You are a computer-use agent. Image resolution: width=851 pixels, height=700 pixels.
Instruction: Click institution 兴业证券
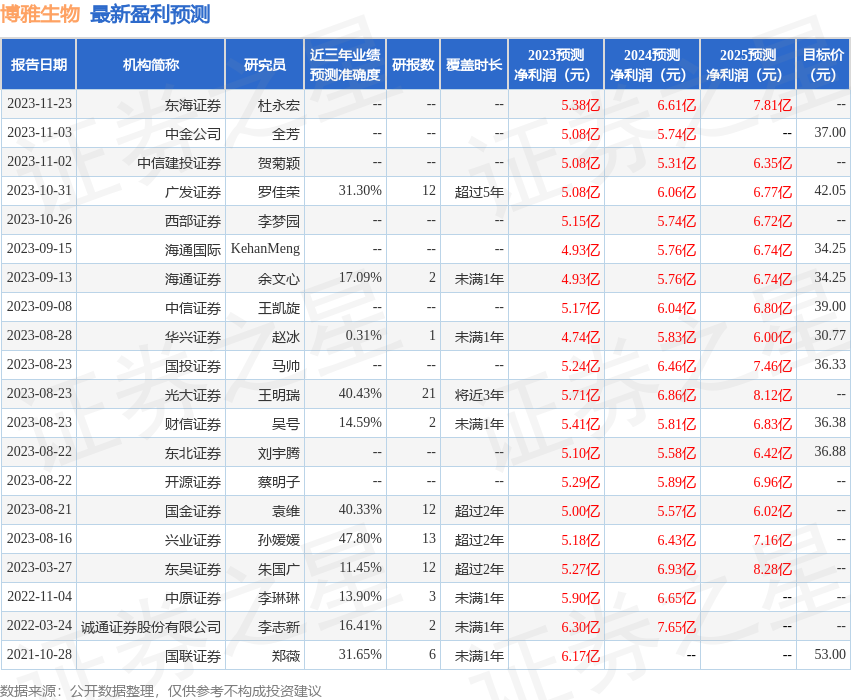click(193, 540)
